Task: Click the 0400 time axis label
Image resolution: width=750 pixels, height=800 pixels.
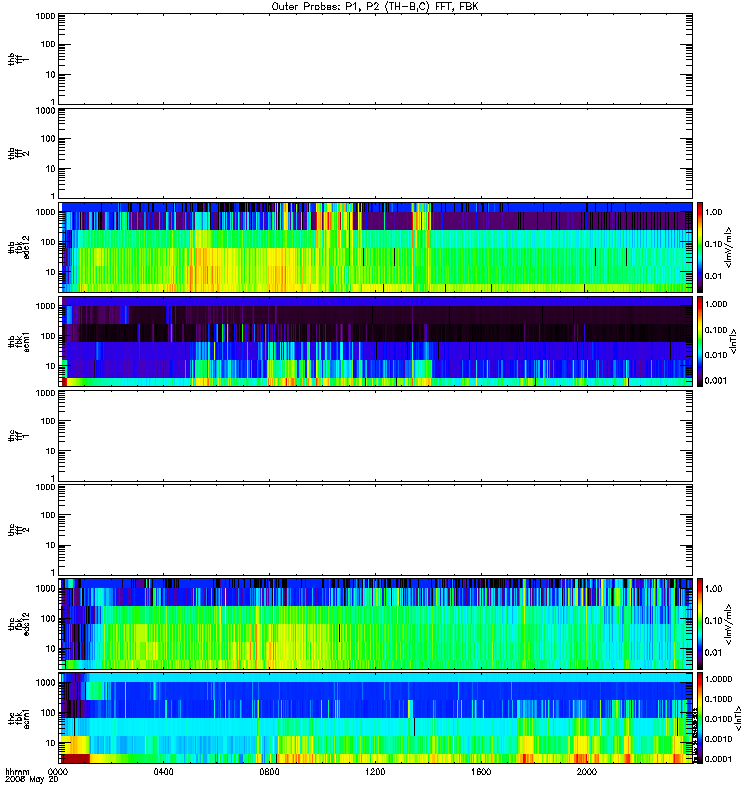Action: point(164,772)
